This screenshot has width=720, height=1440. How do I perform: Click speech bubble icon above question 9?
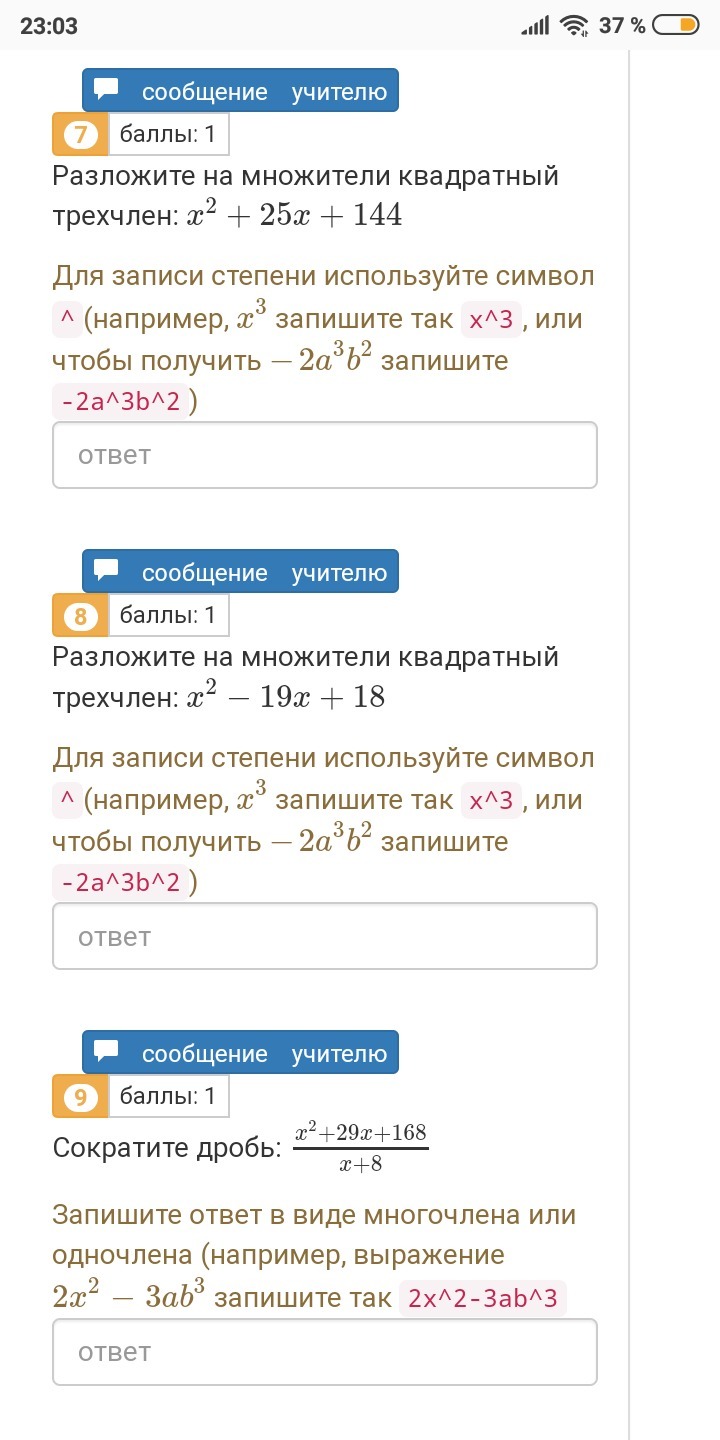(107, 1052)
